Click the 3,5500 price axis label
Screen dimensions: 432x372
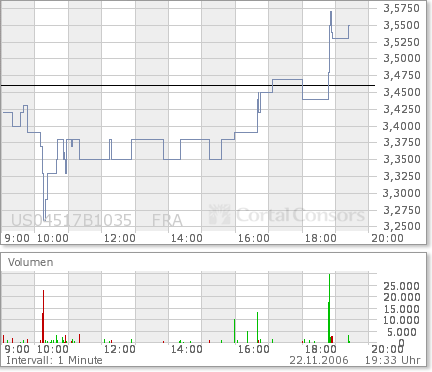click(402, 25)
